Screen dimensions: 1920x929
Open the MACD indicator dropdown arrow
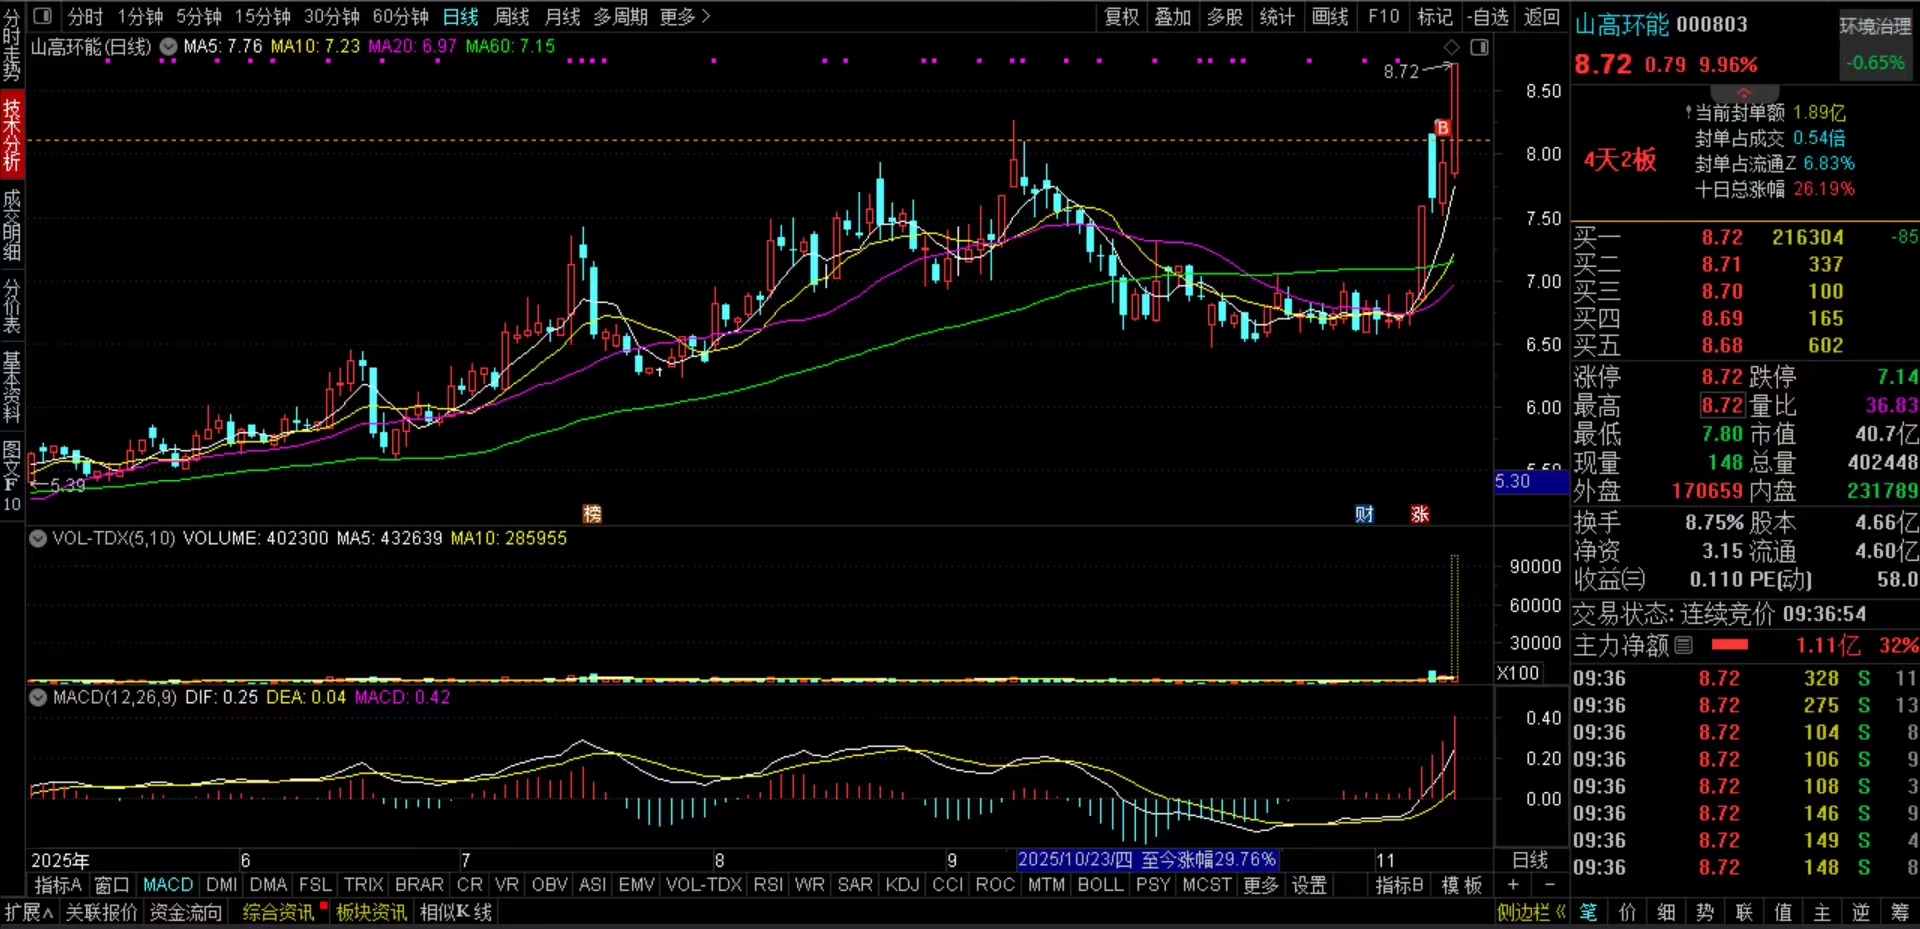(x=38, y=697)
